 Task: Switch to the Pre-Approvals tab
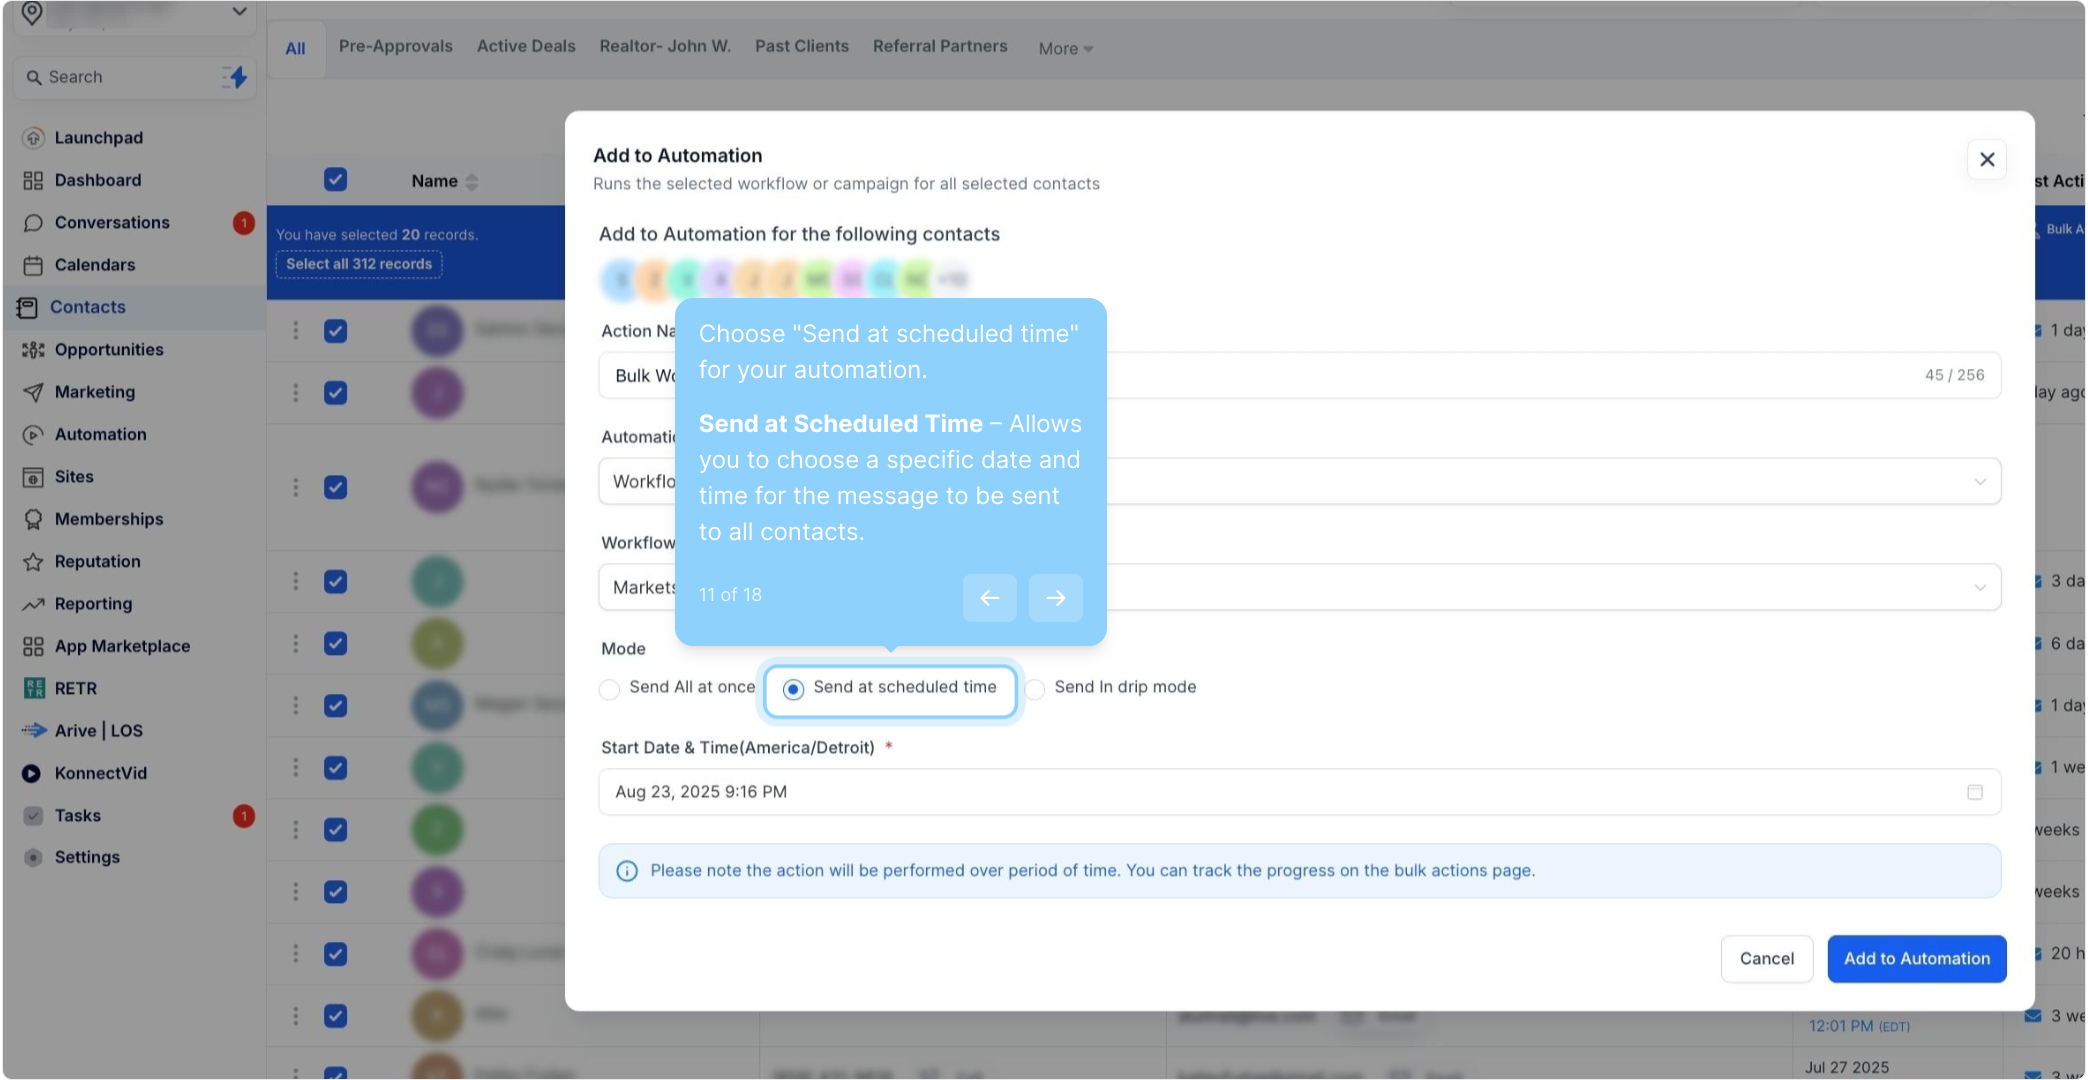click(395, 46)
